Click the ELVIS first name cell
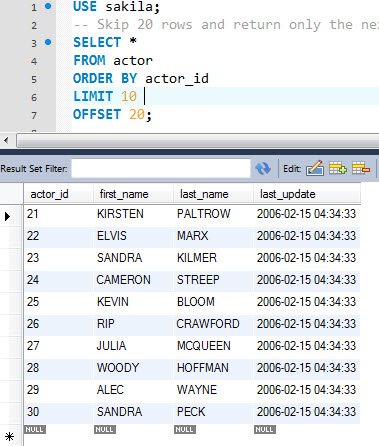This screenshot has height=446, width=379. 133,236
